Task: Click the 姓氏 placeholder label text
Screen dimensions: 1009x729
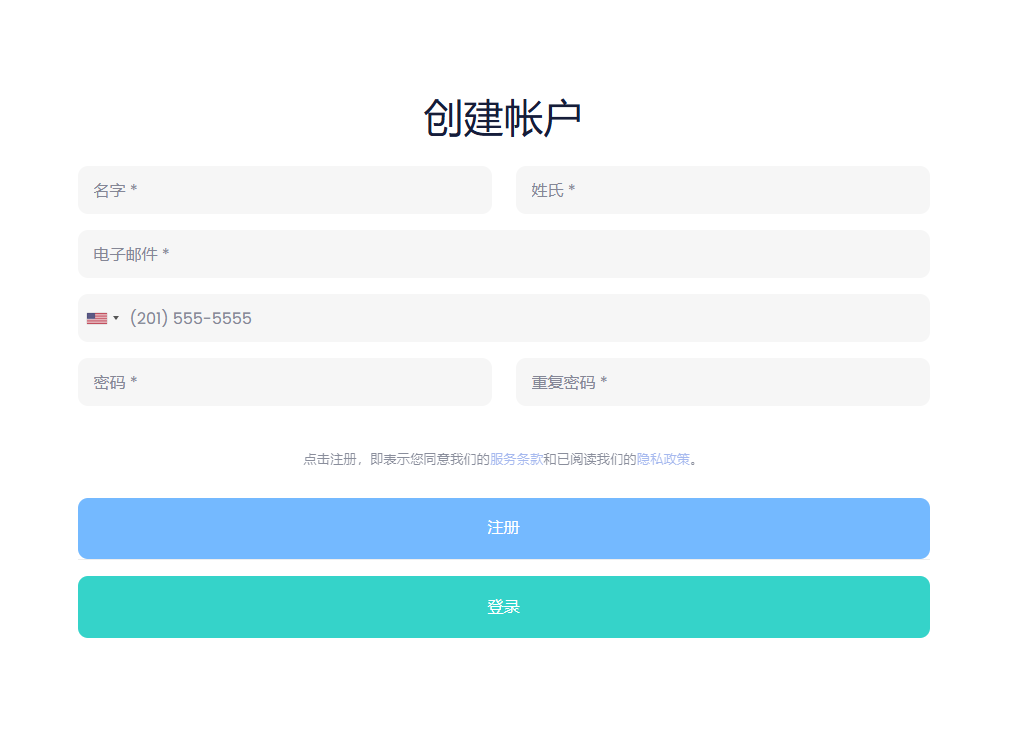Action: (547, 190)
